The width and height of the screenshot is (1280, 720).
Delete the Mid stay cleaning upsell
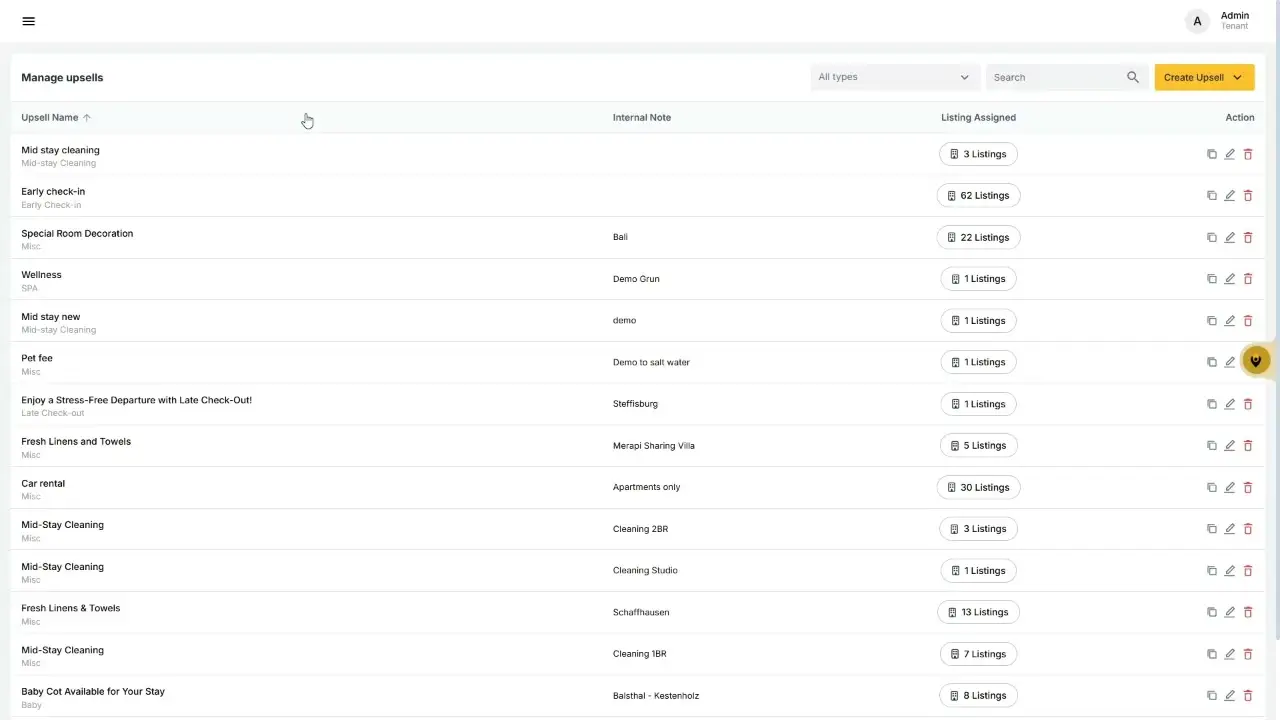tap(1248, 154)
